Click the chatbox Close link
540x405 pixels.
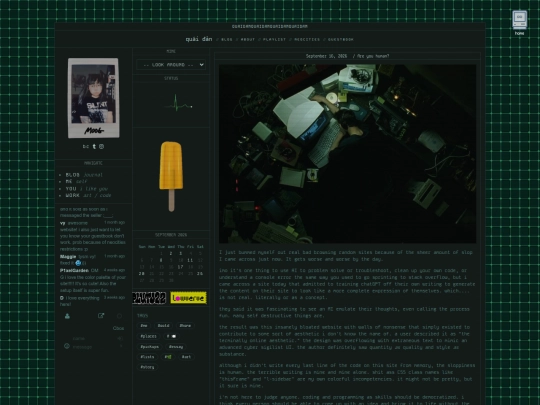(118, 329)
